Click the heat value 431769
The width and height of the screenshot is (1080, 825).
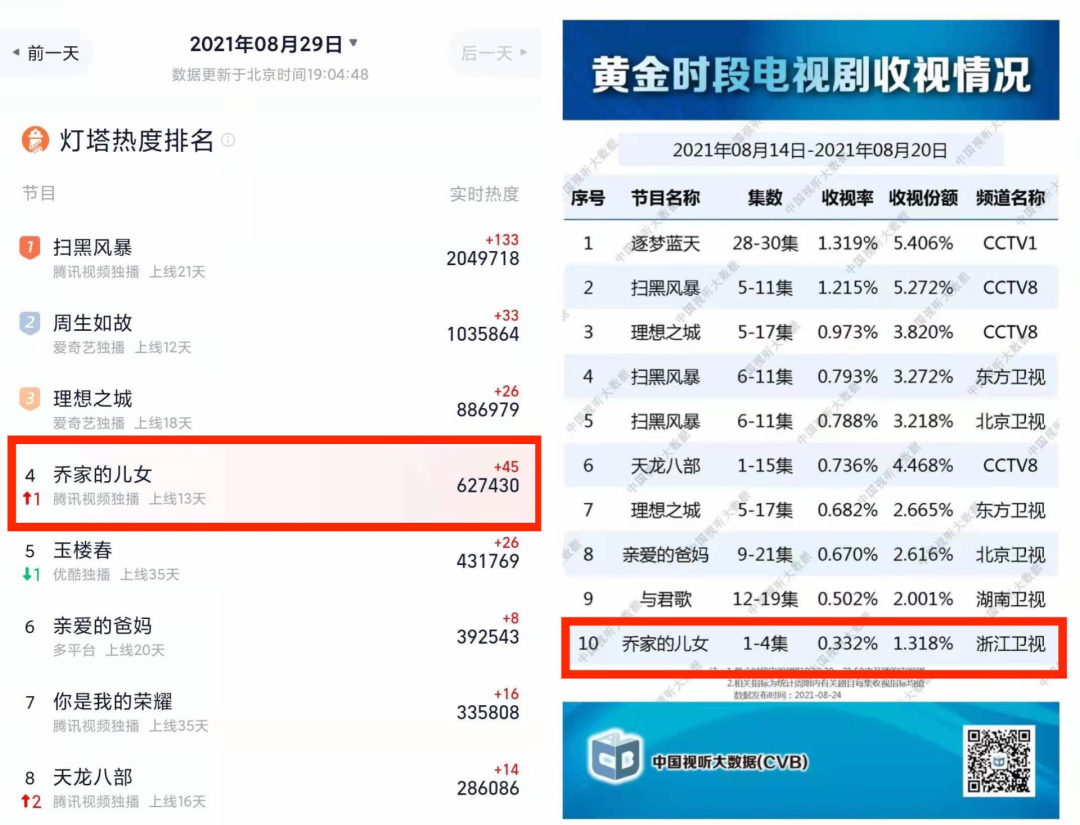(488, 562)
